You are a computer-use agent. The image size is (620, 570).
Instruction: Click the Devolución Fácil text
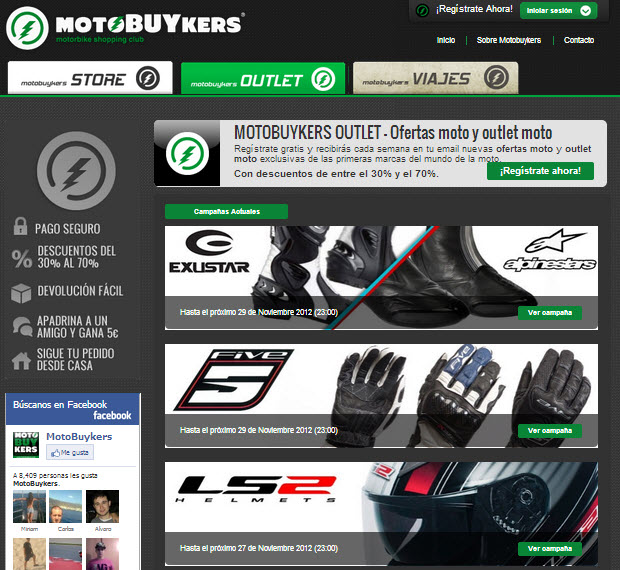point(80,291)
